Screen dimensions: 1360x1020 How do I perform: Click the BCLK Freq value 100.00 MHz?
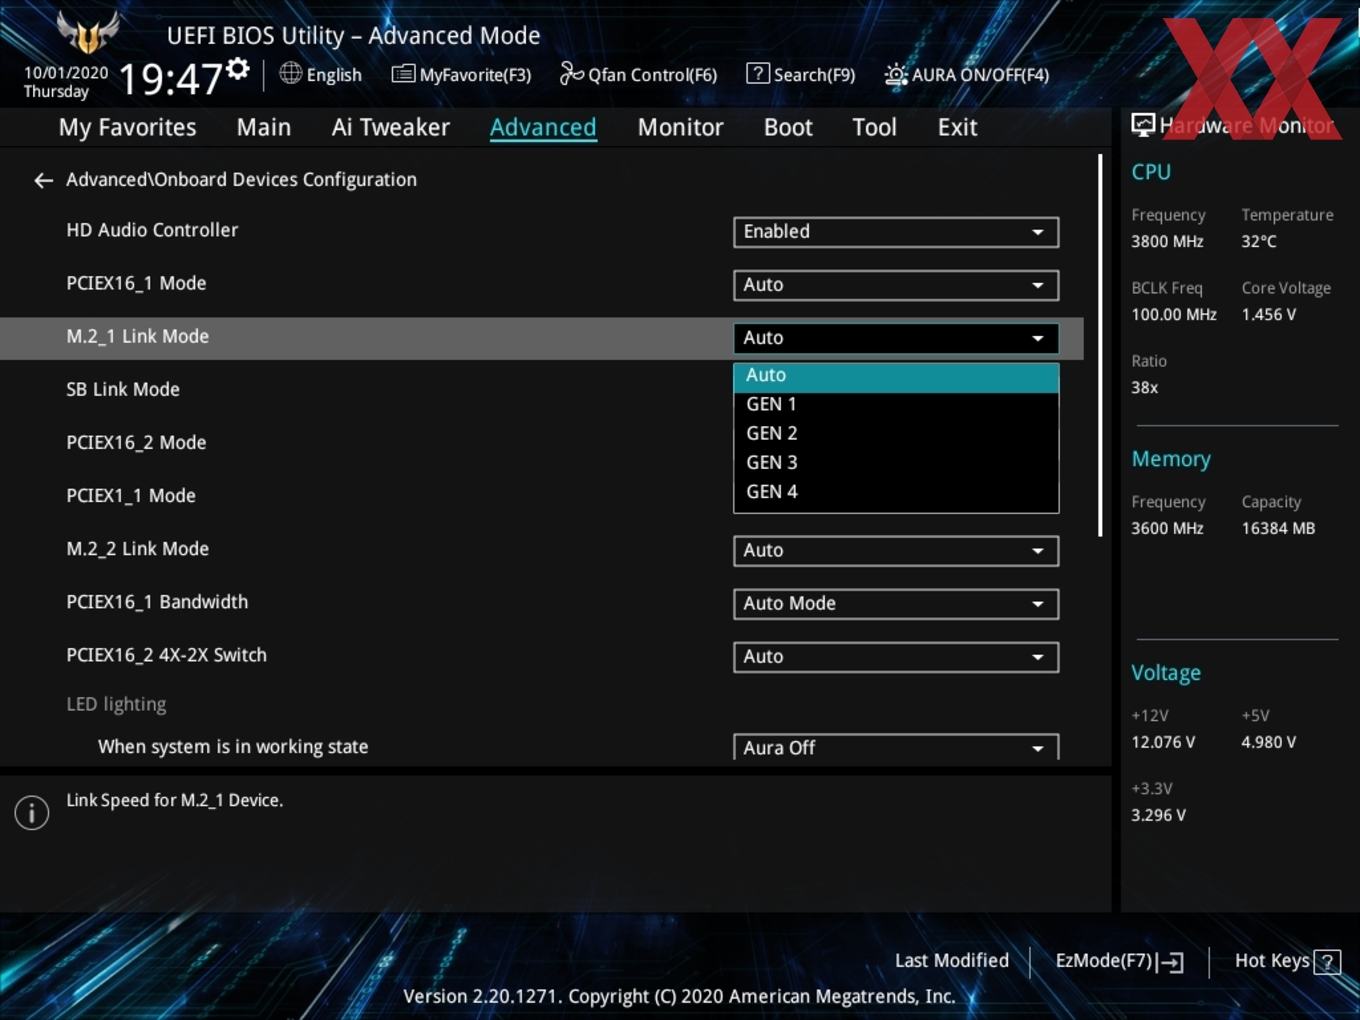pyautogui.click(x=1174, y=315)
